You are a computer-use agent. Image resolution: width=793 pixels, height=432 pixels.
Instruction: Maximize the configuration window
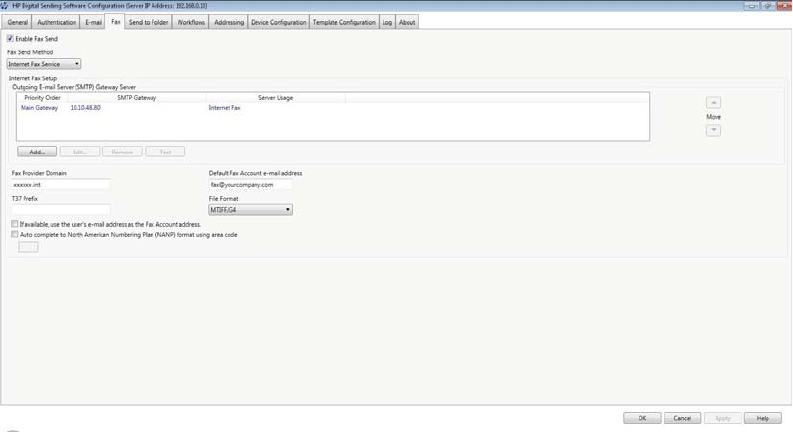tap(767, 6)
